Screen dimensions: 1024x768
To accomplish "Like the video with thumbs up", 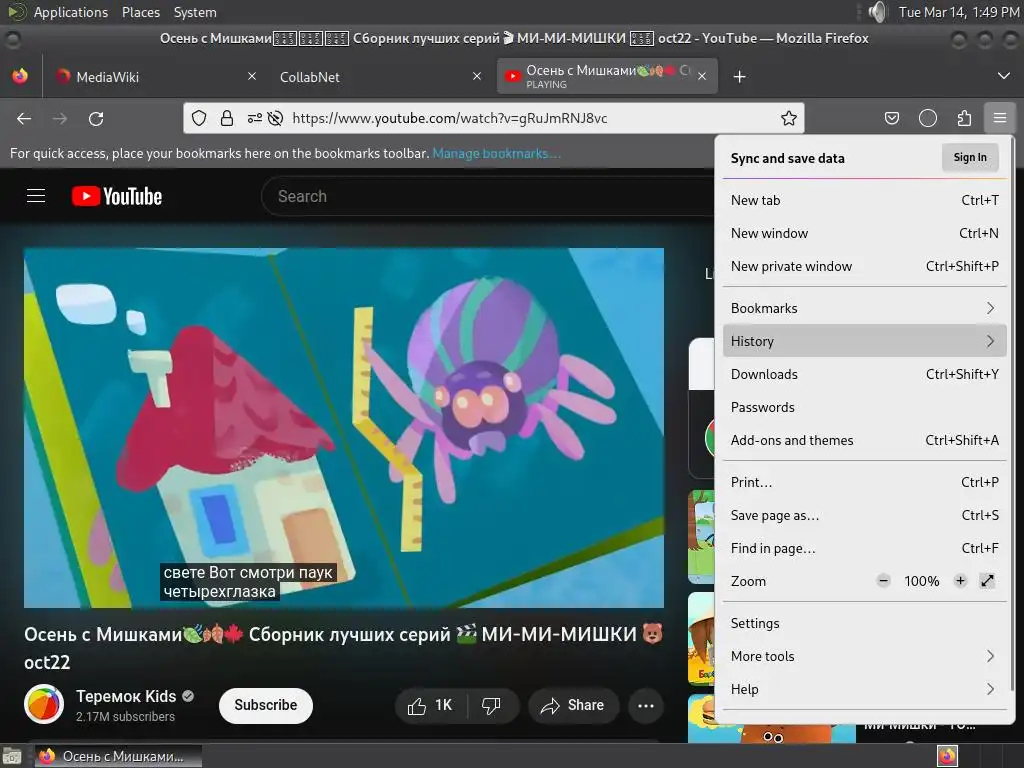I will 430,705.
